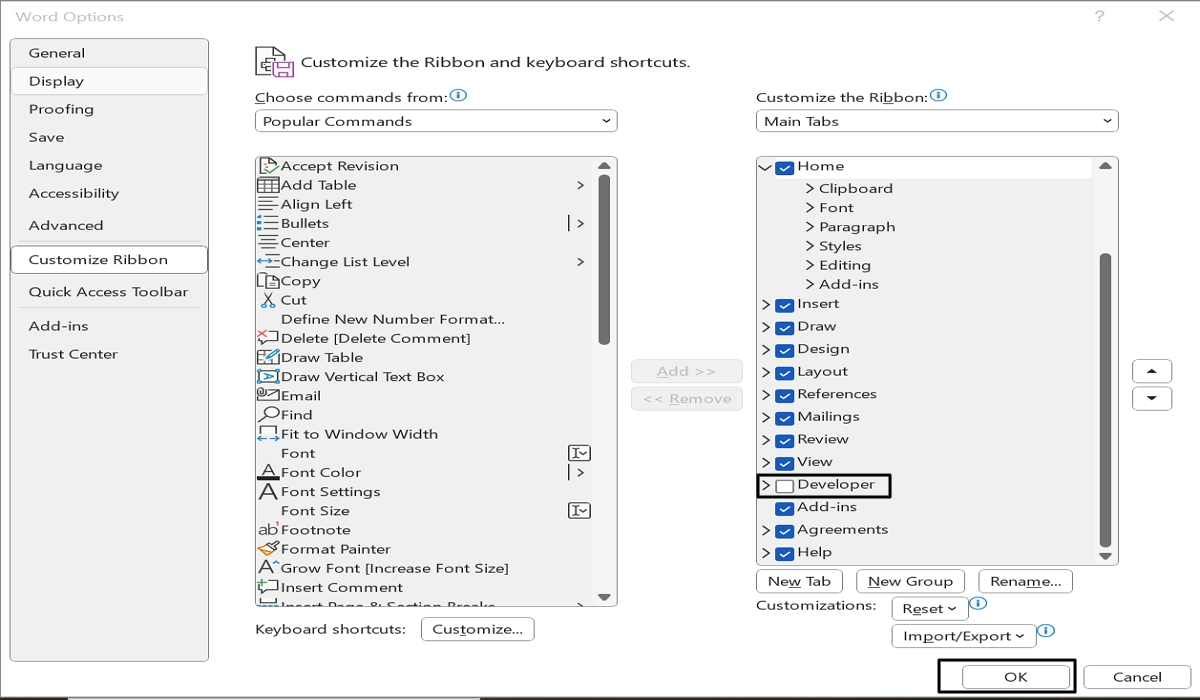
Task: Click the Accept Revision command icon
Action: click(x=268, y=166)
